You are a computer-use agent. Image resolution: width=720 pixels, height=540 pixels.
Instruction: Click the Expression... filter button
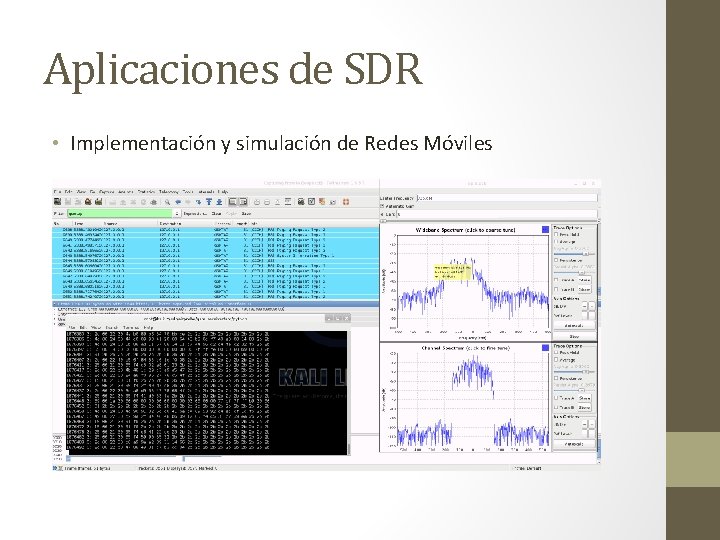point(195,214)
